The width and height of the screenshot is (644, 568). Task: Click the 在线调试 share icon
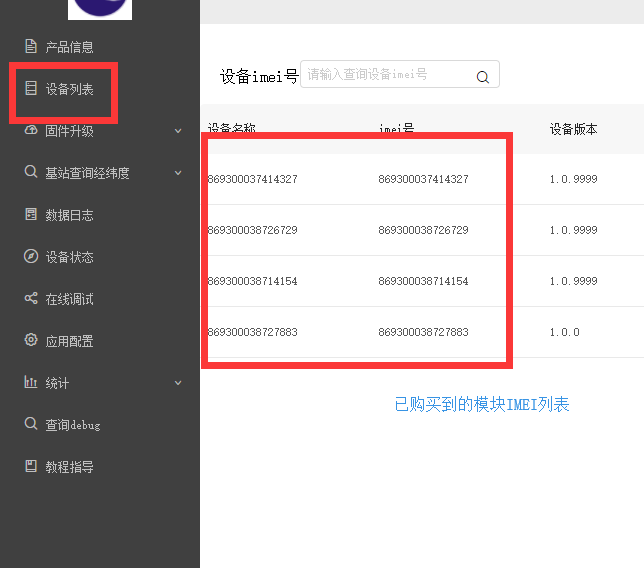coord(31,299)
